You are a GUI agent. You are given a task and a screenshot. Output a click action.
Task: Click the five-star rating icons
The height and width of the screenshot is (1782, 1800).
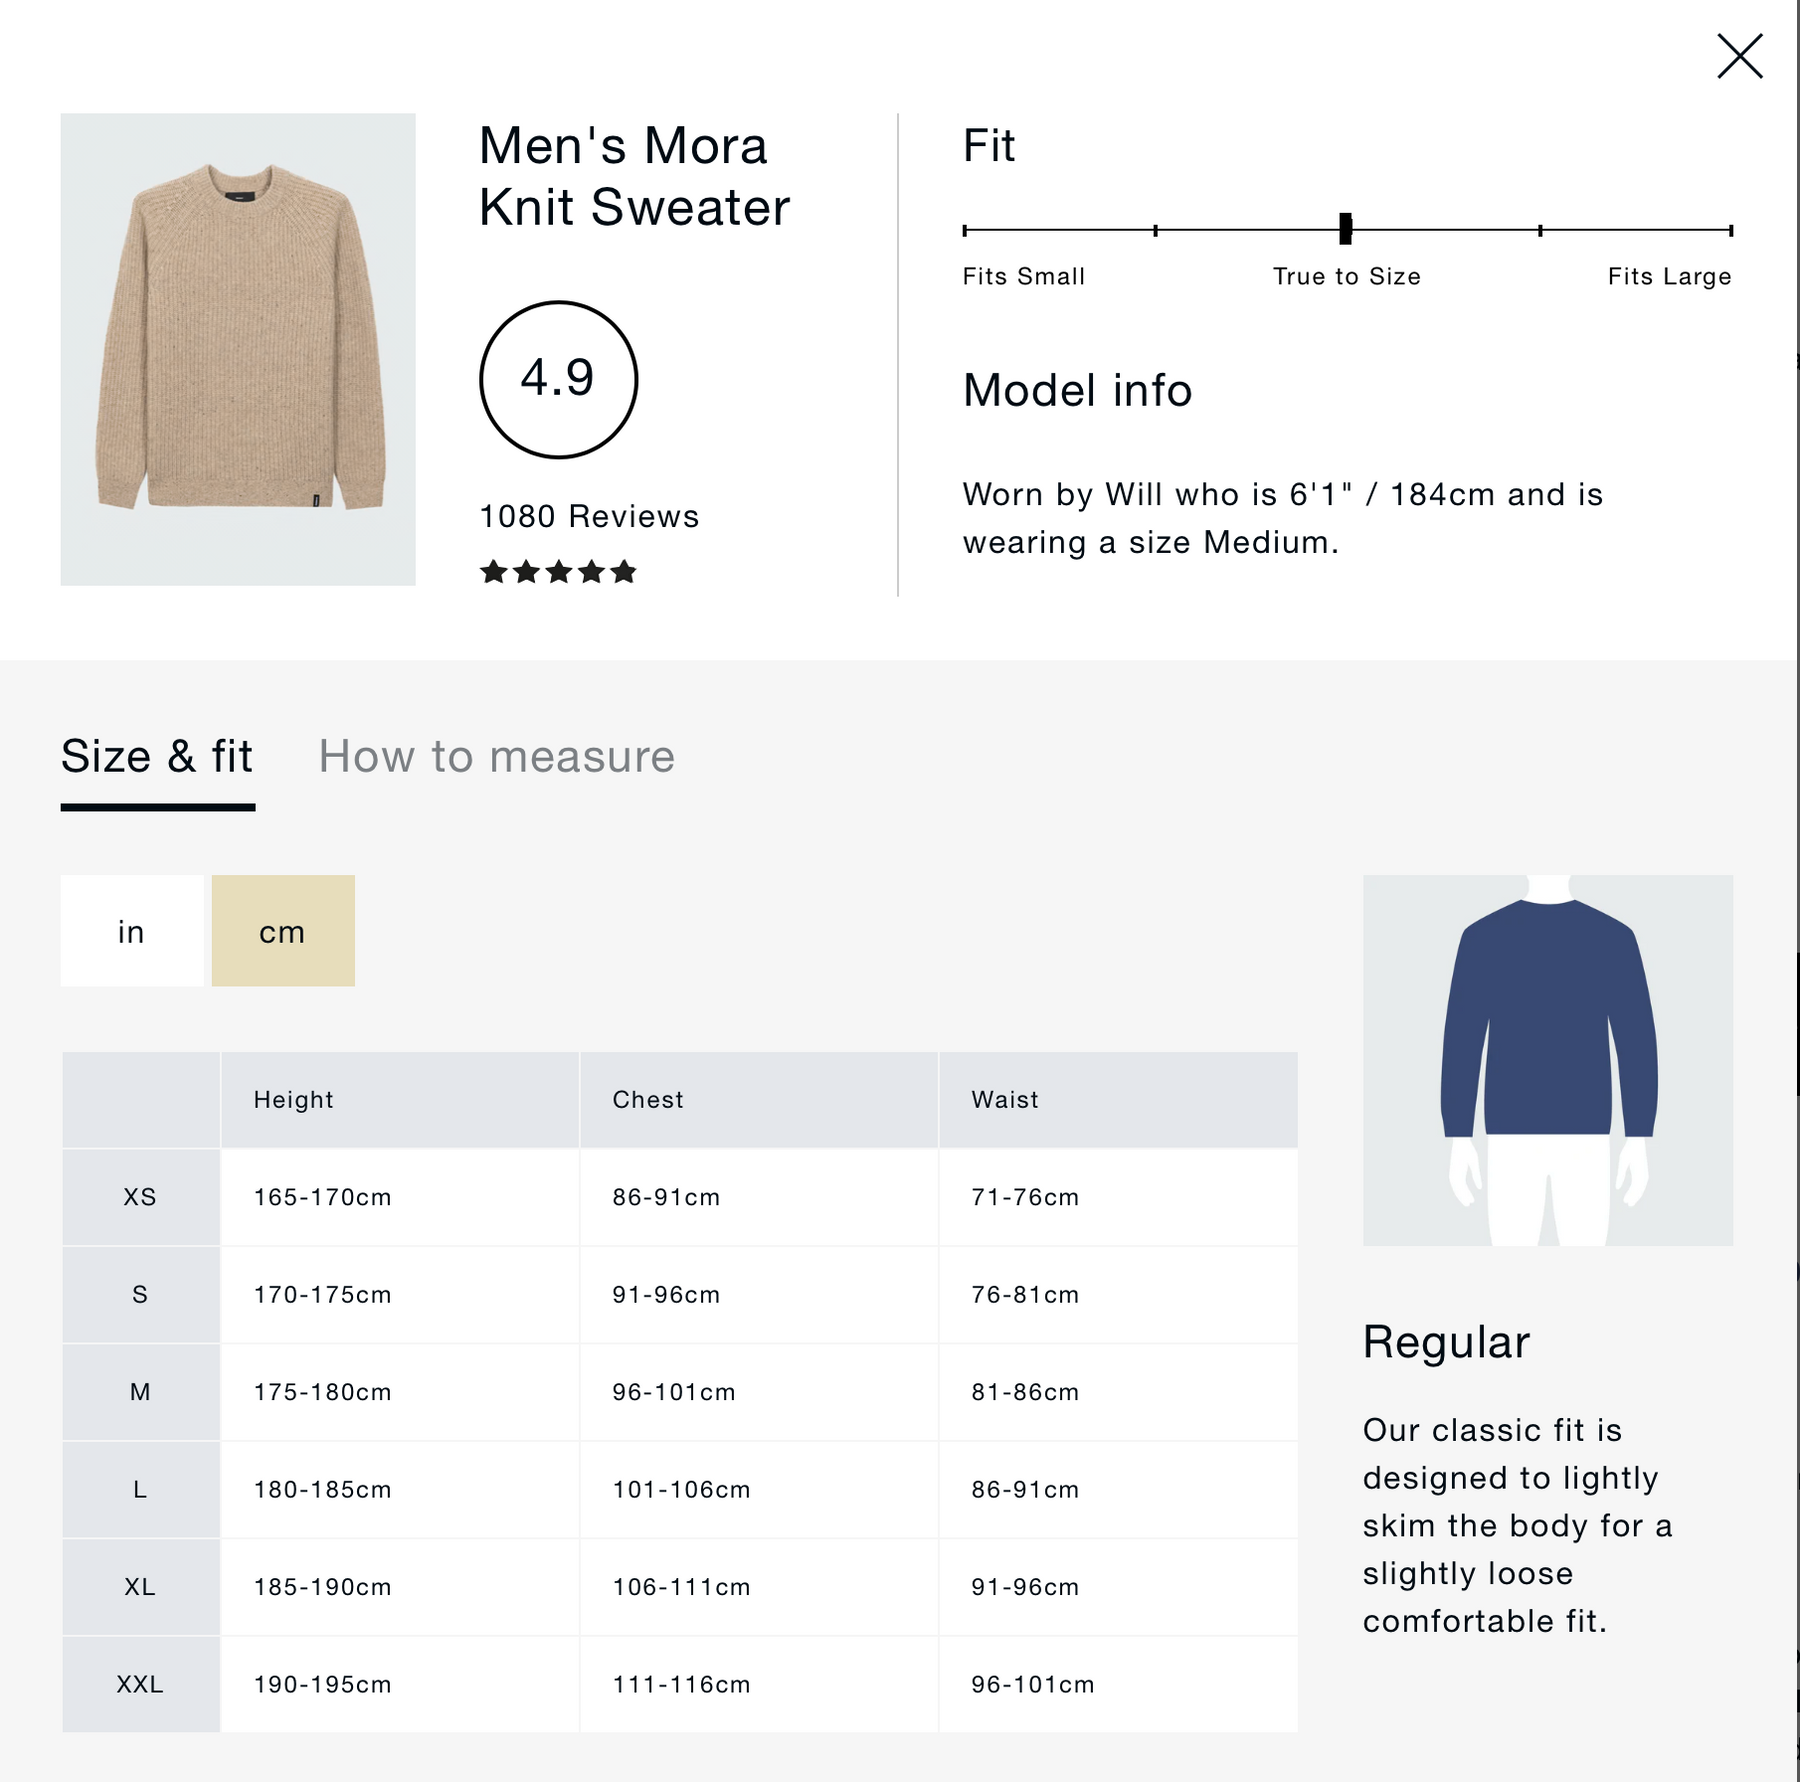coord(558,572)
